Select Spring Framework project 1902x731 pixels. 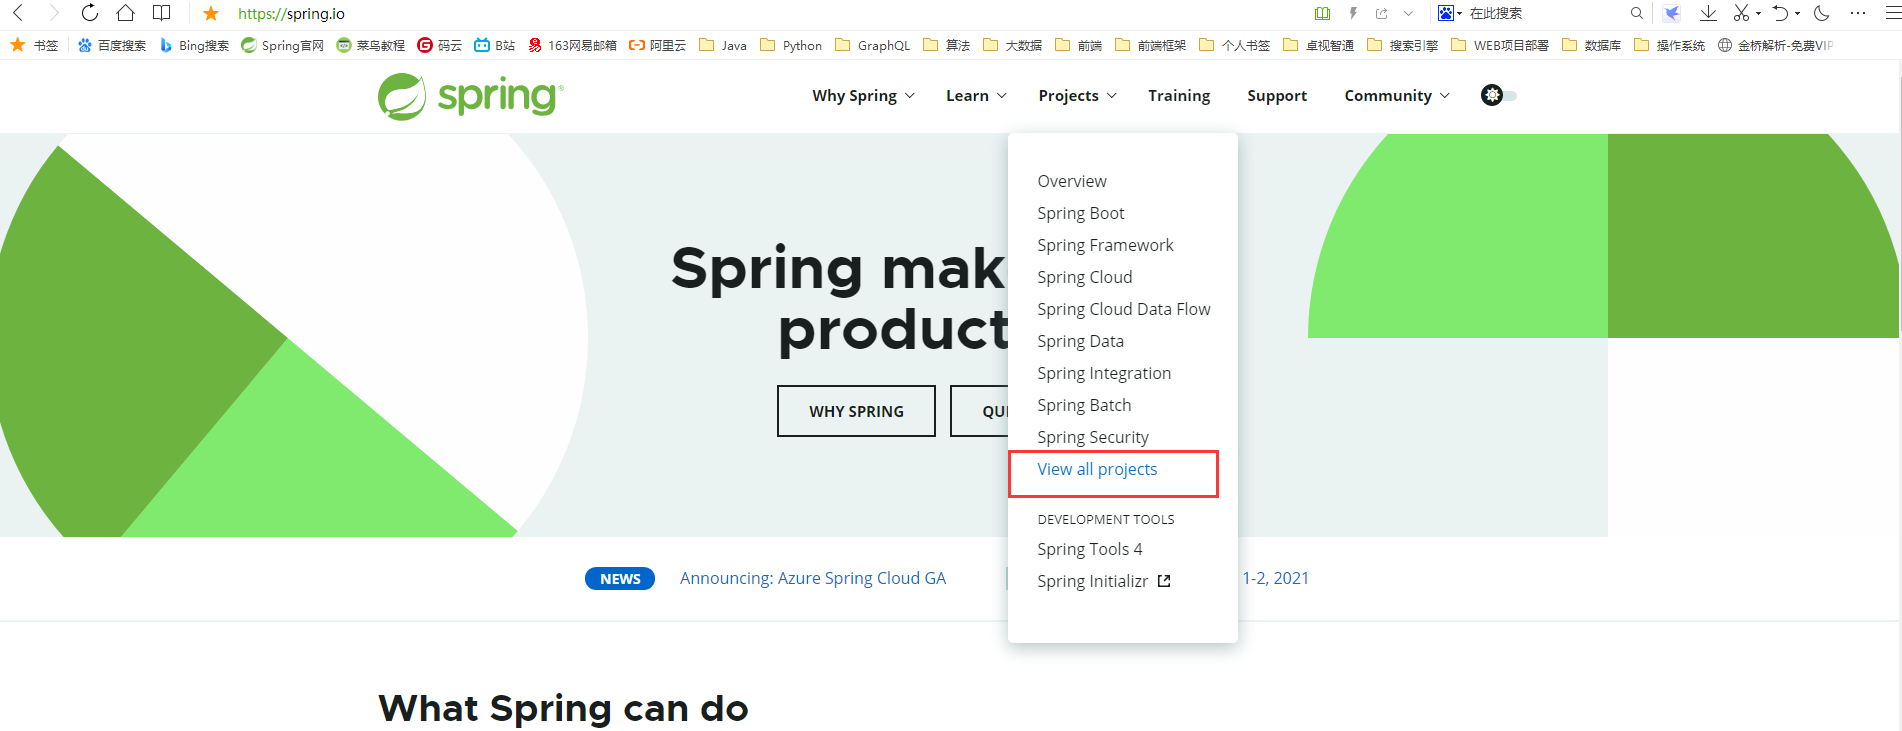(x=1105, y=245)
